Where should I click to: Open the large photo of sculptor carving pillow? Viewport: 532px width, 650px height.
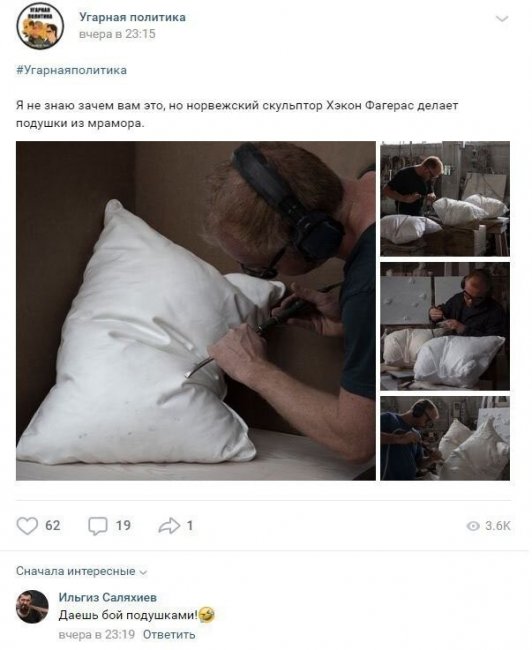point(196,311)
